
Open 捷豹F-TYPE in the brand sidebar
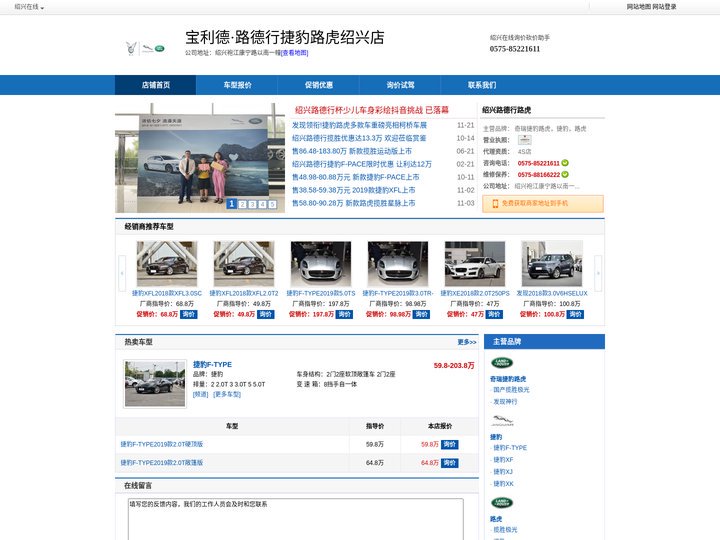tap(510, 448)
